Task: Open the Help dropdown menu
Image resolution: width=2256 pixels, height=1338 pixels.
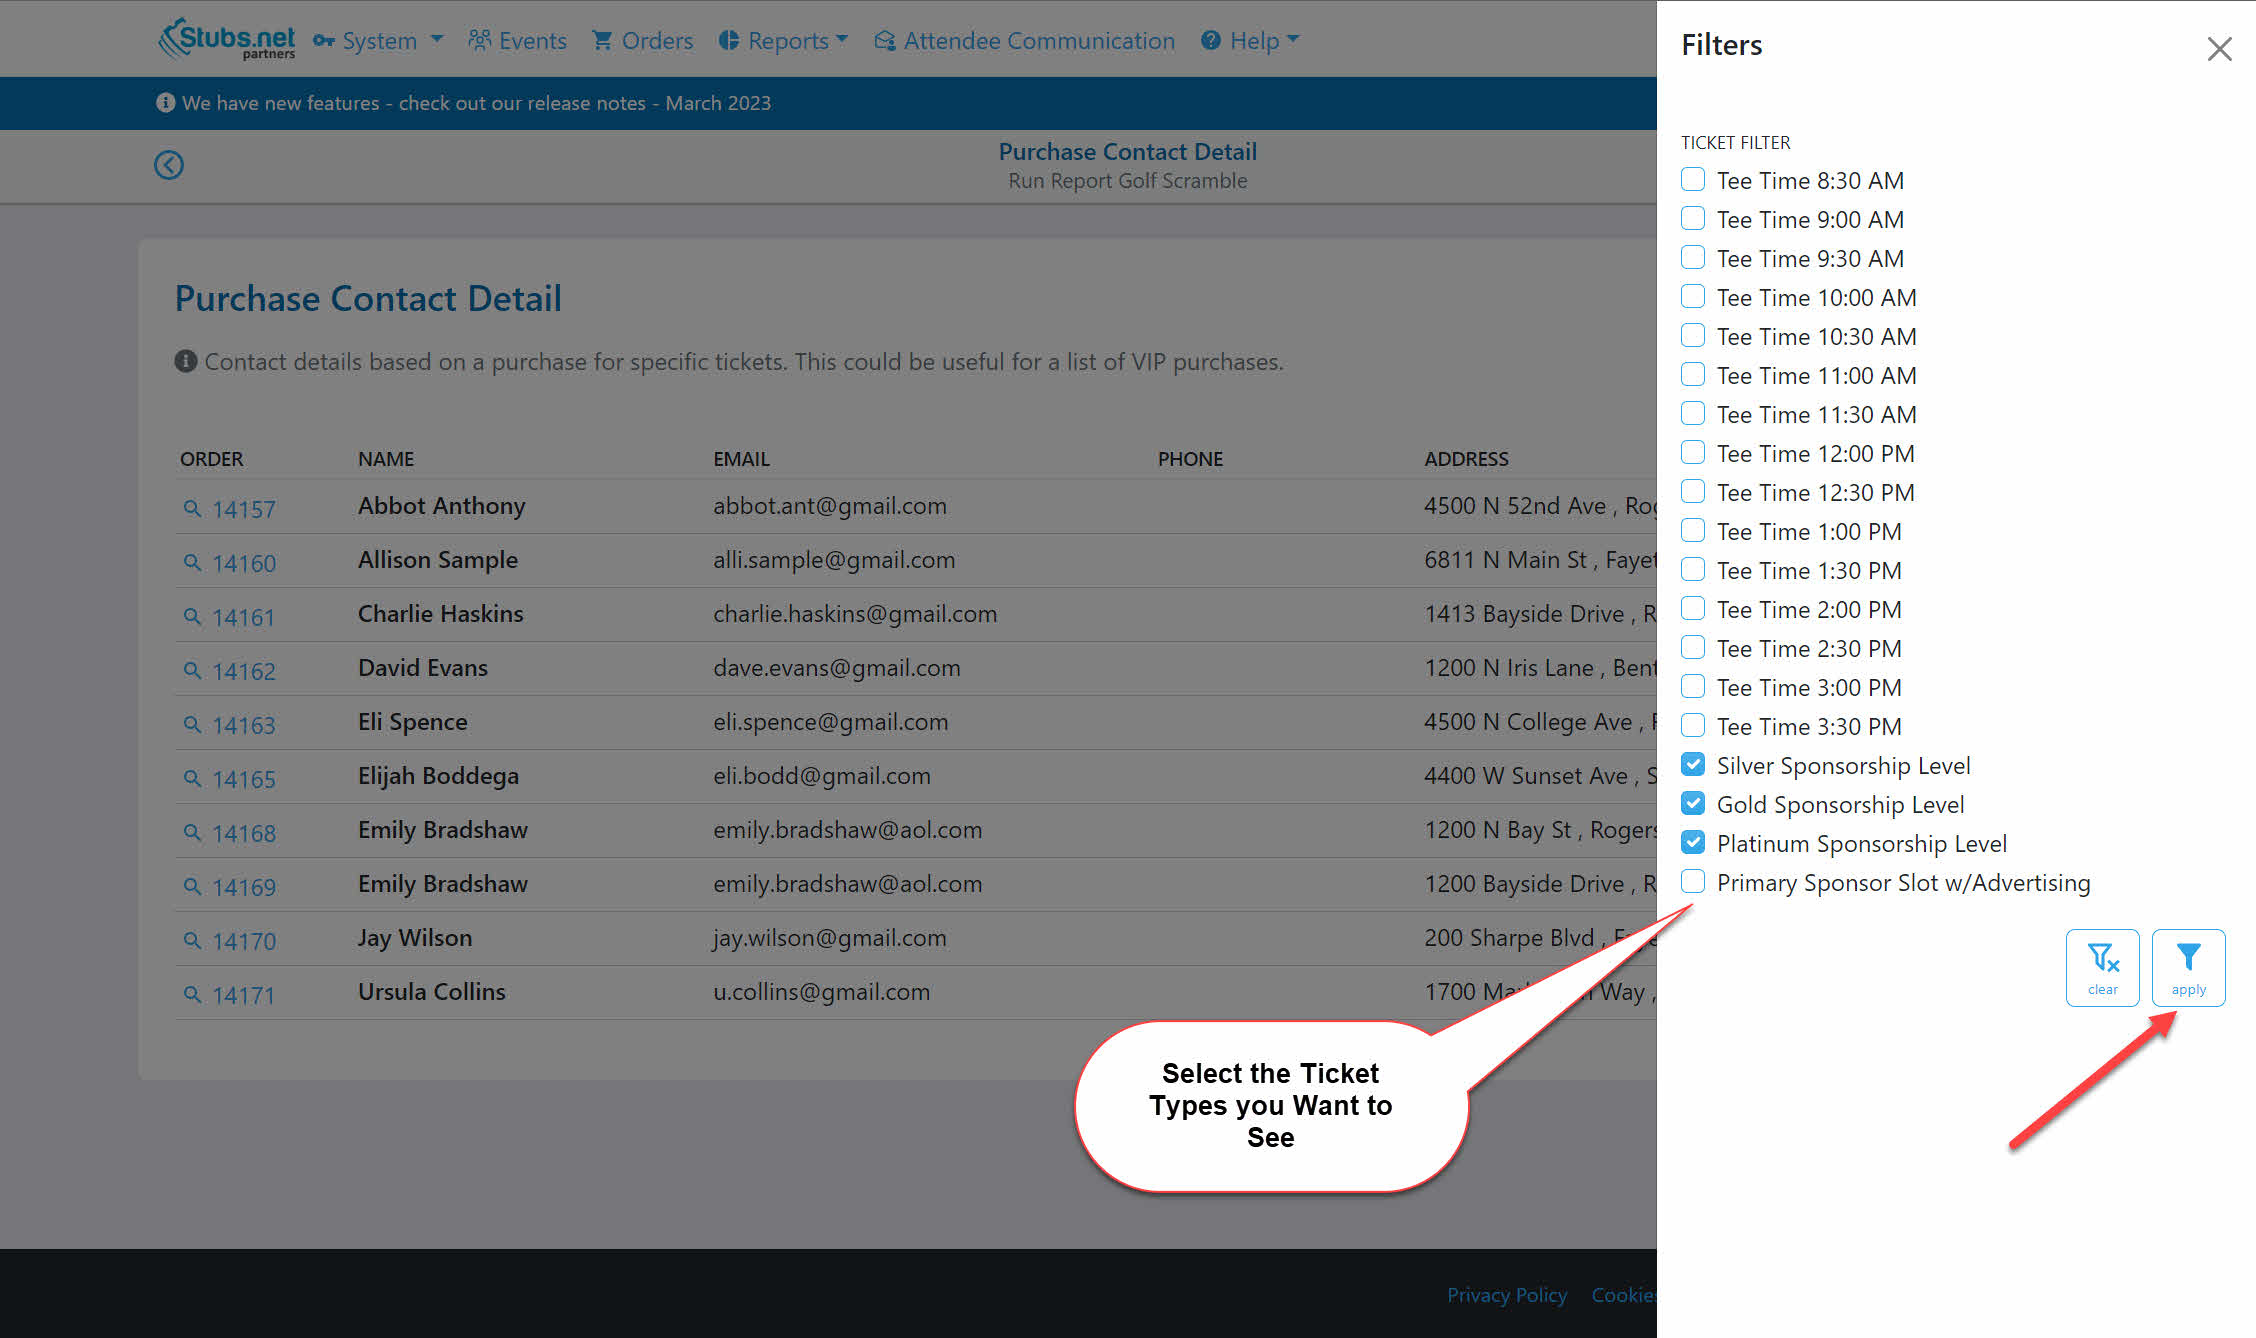Action: click(x=1250, y=40)
